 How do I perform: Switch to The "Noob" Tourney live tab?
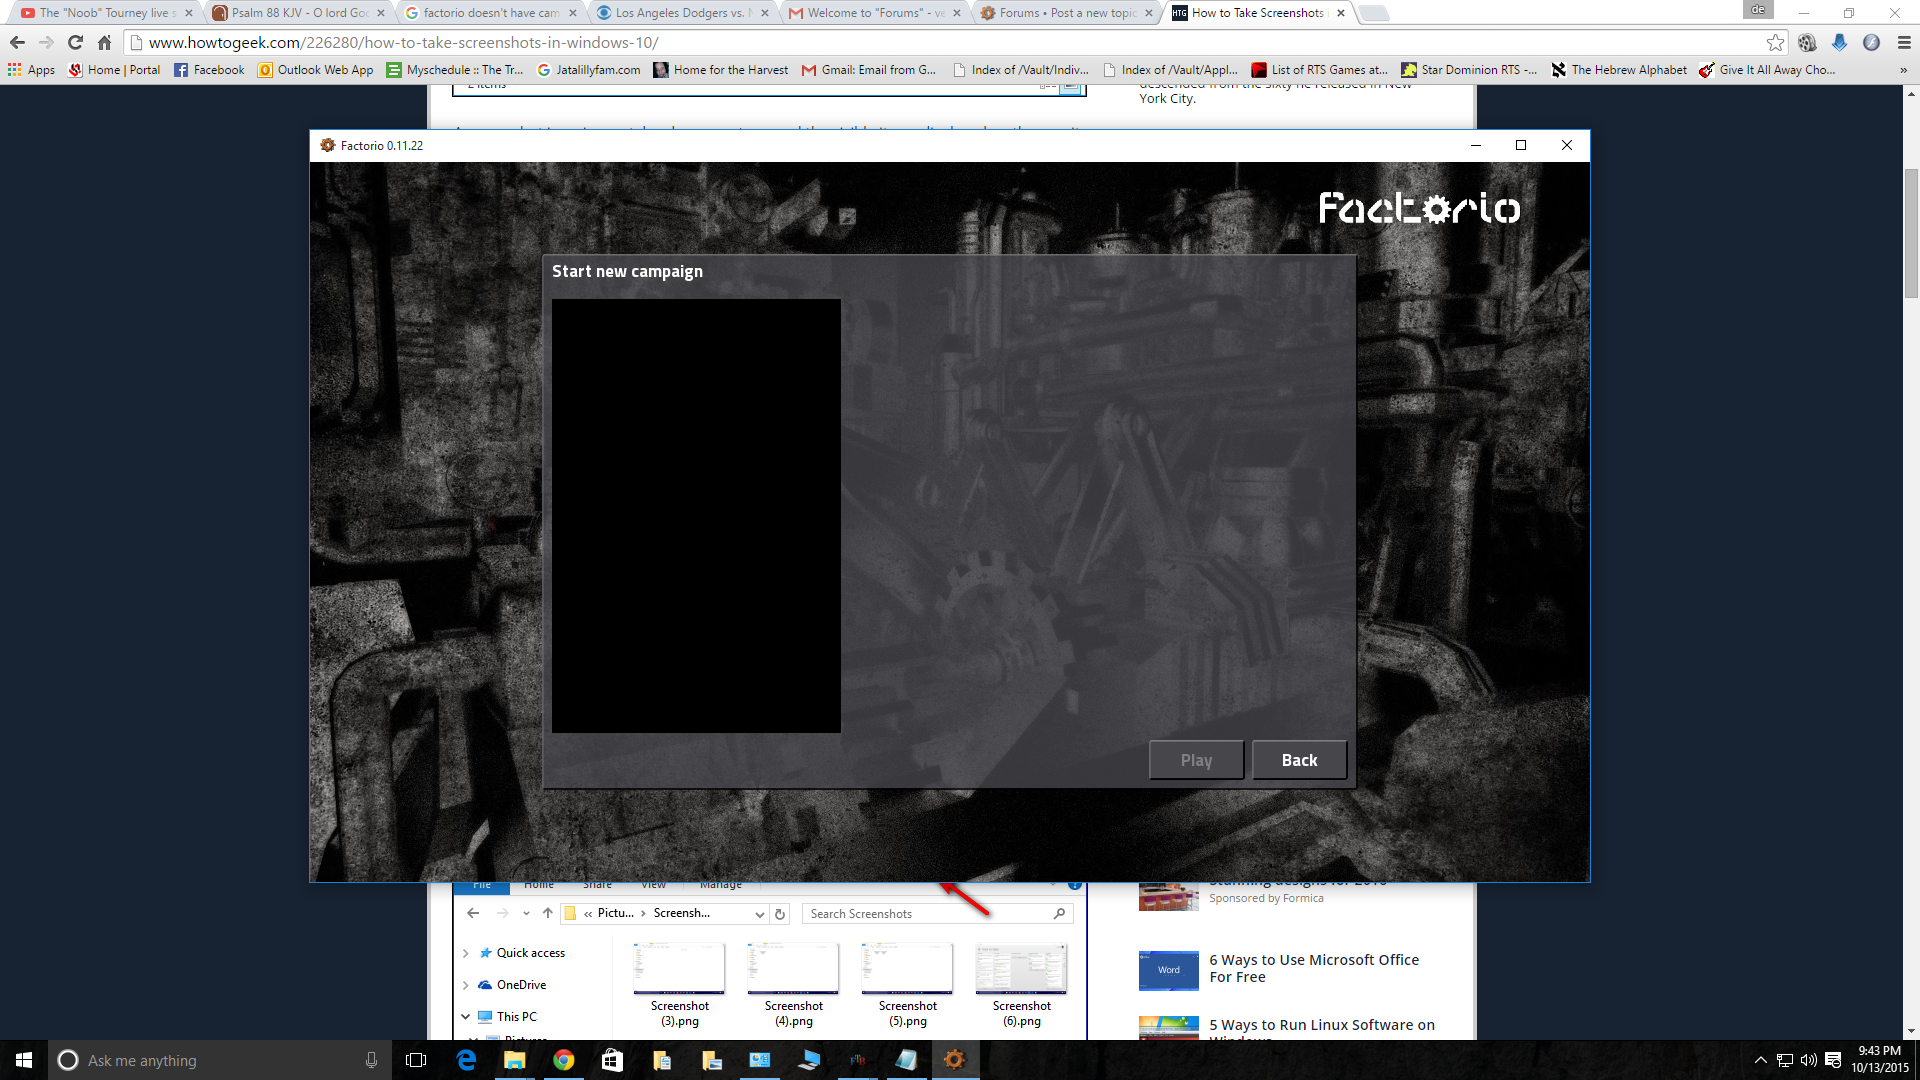tap(106, 13)
